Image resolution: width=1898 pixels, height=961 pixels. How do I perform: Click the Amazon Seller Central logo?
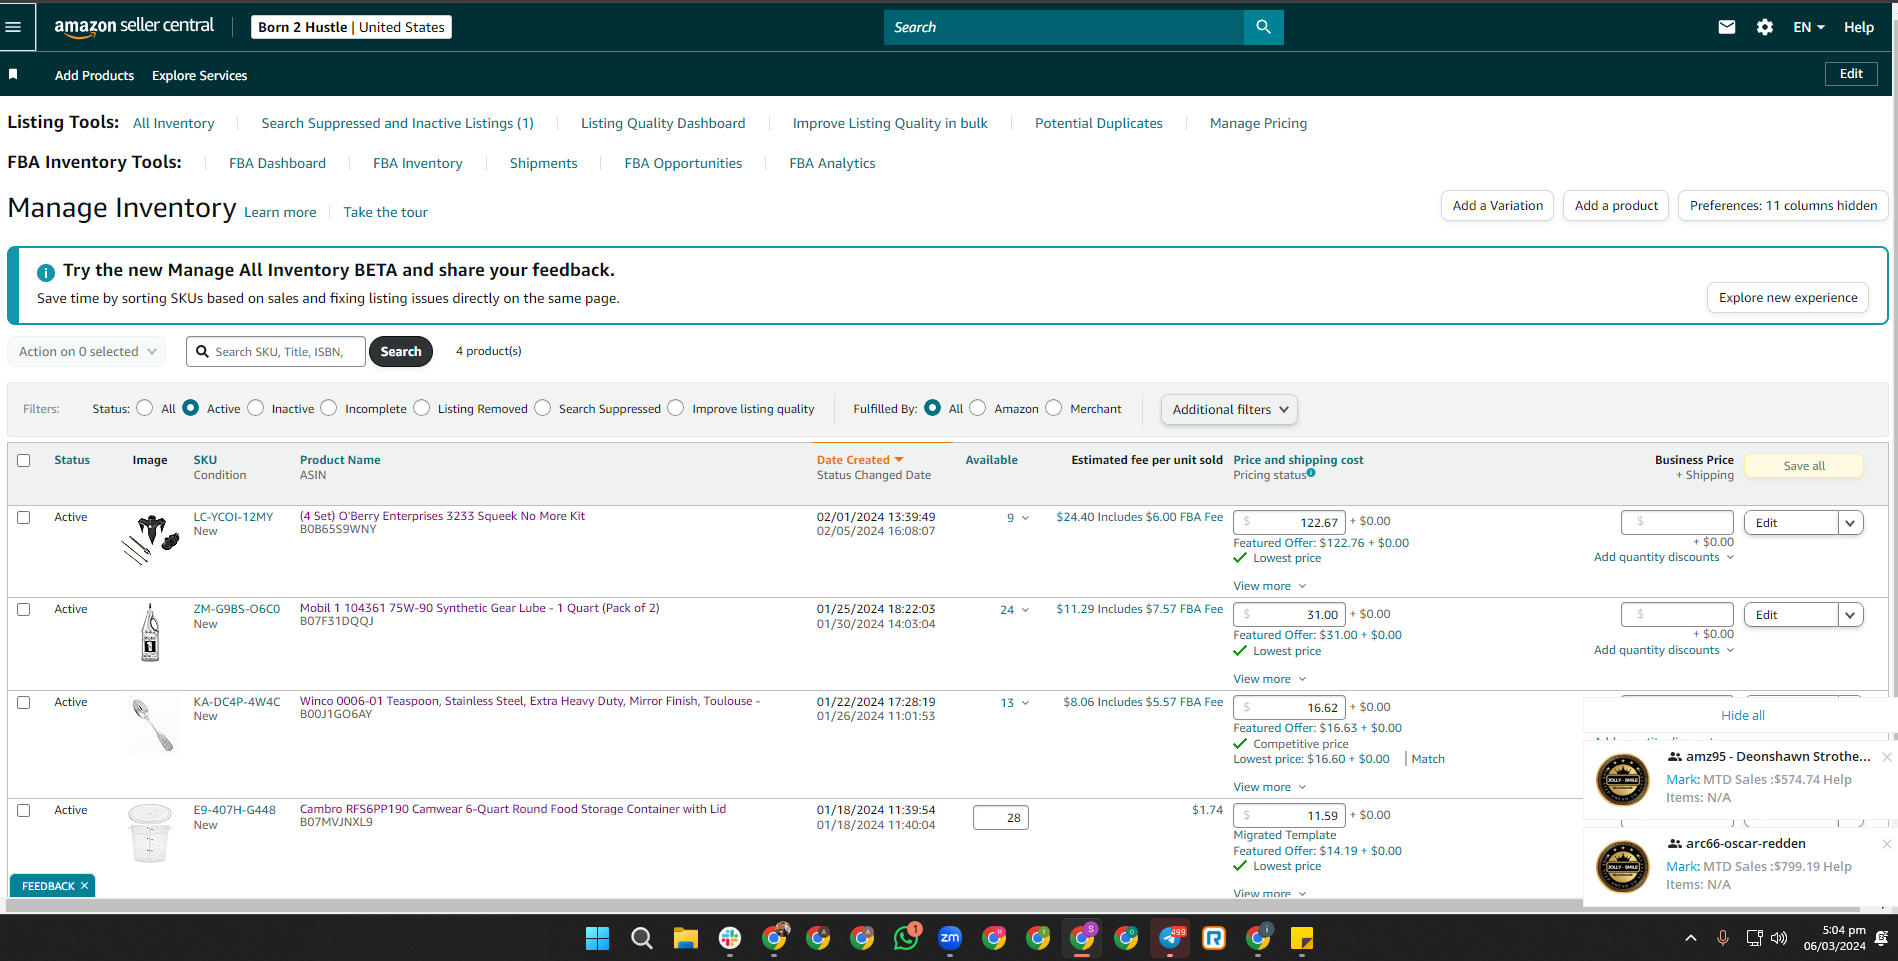(x=134, y=27)
